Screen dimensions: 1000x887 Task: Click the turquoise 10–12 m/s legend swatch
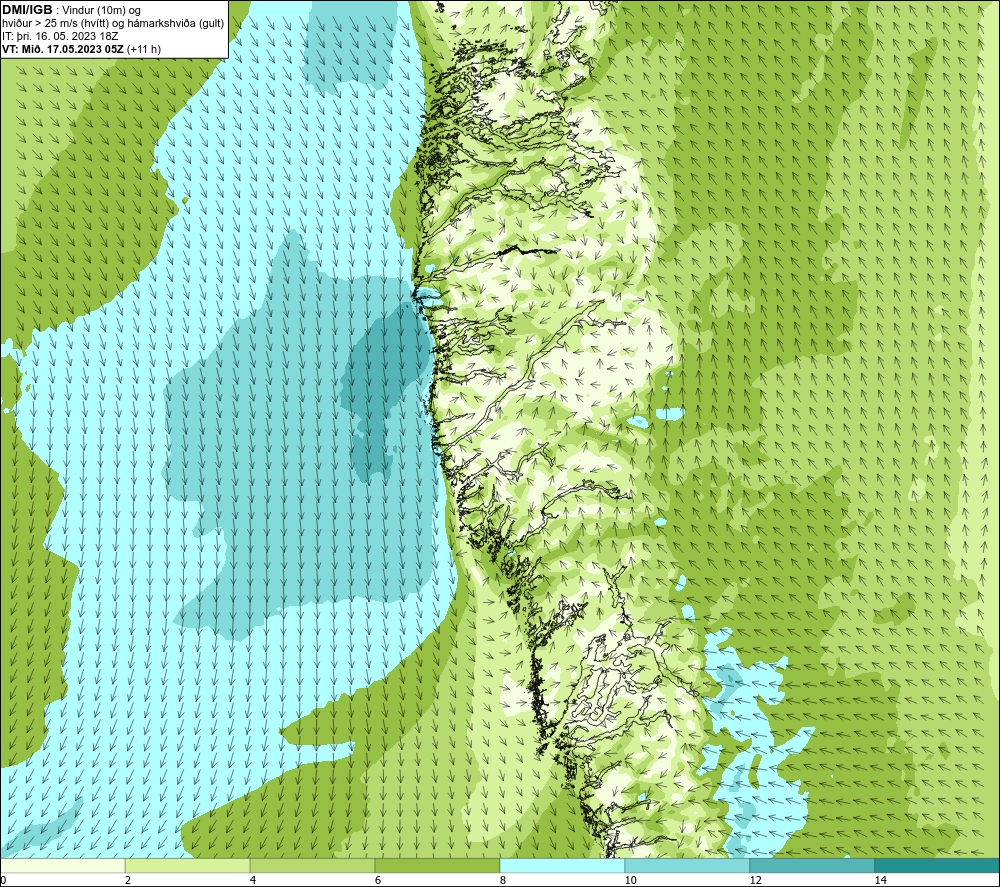tap(688, 865)
